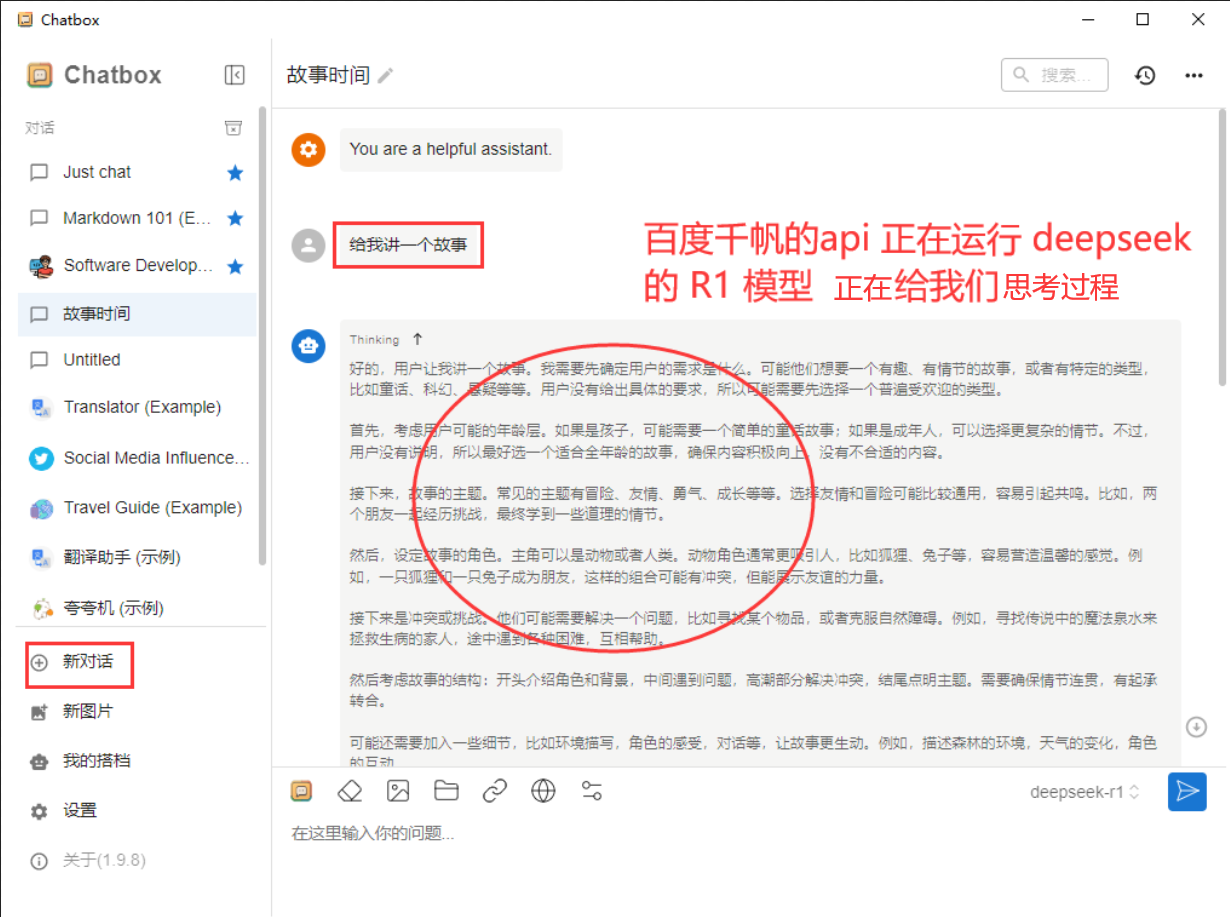1230x917 pixels.
Task: Open 设置 settings
Action: [135, 811]
